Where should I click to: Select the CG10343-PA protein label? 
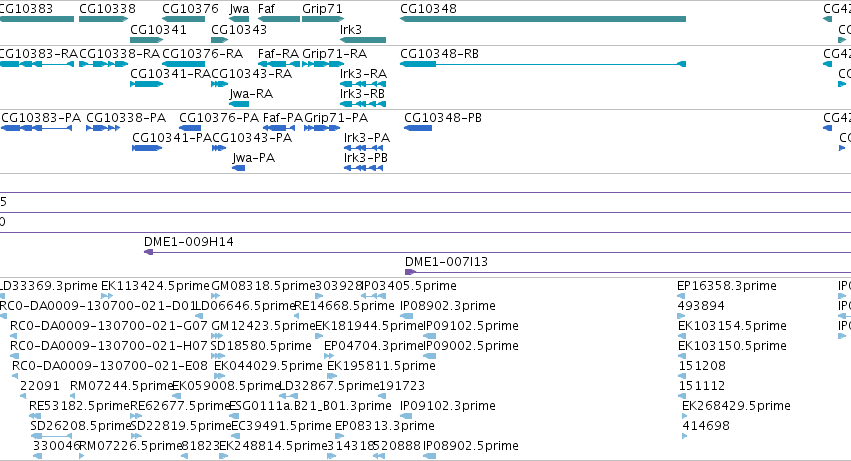coord(252,137)
